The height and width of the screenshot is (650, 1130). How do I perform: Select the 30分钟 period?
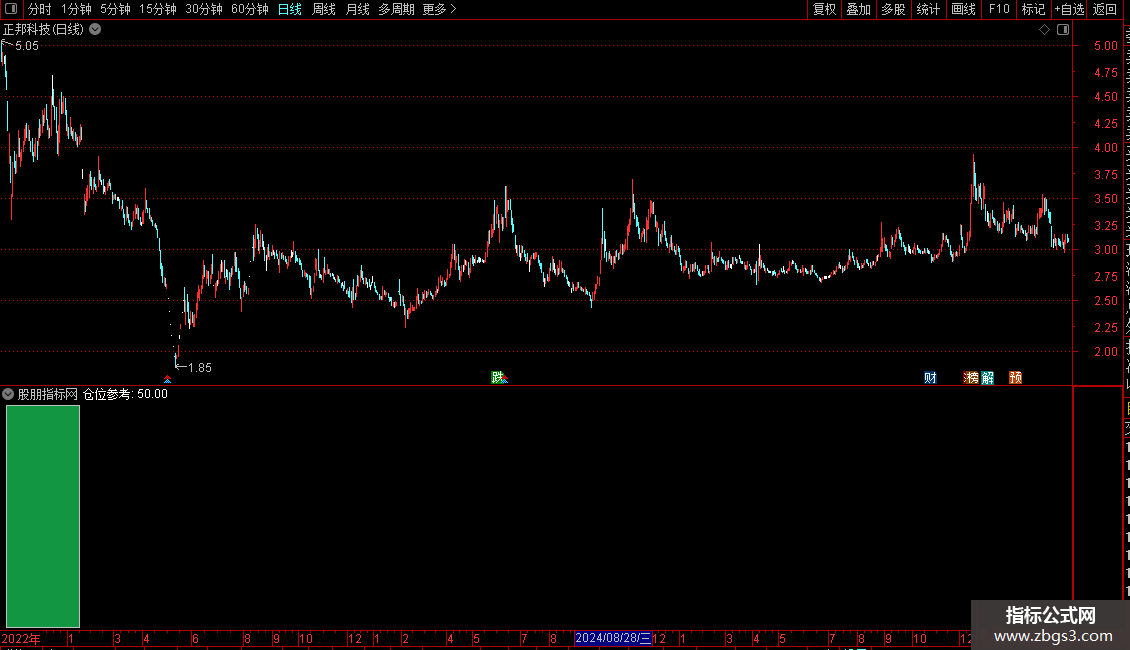coord(203,9)
